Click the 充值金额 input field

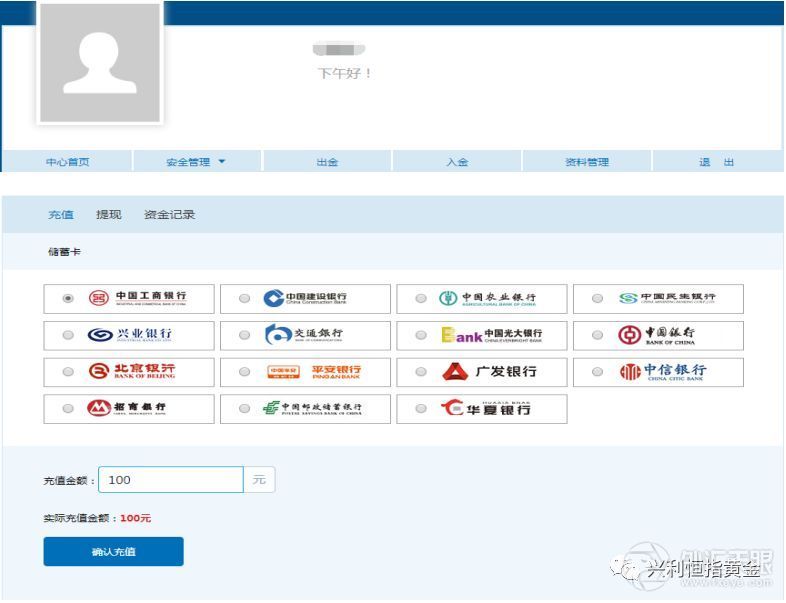[x=171, y=480]
